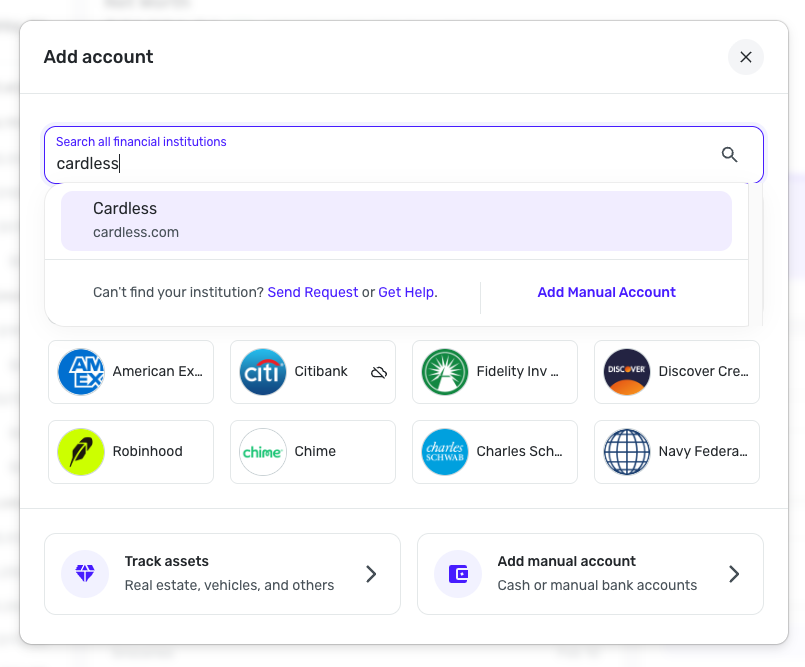Click the search magnifier icon

729,154
